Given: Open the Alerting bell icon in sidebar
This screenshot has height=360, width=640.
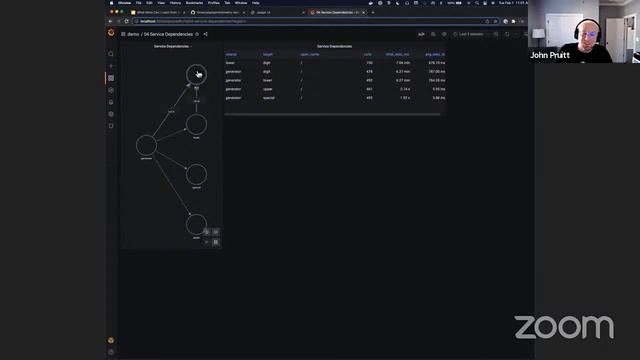Looking at the screenshot, I should click(111, 102).
